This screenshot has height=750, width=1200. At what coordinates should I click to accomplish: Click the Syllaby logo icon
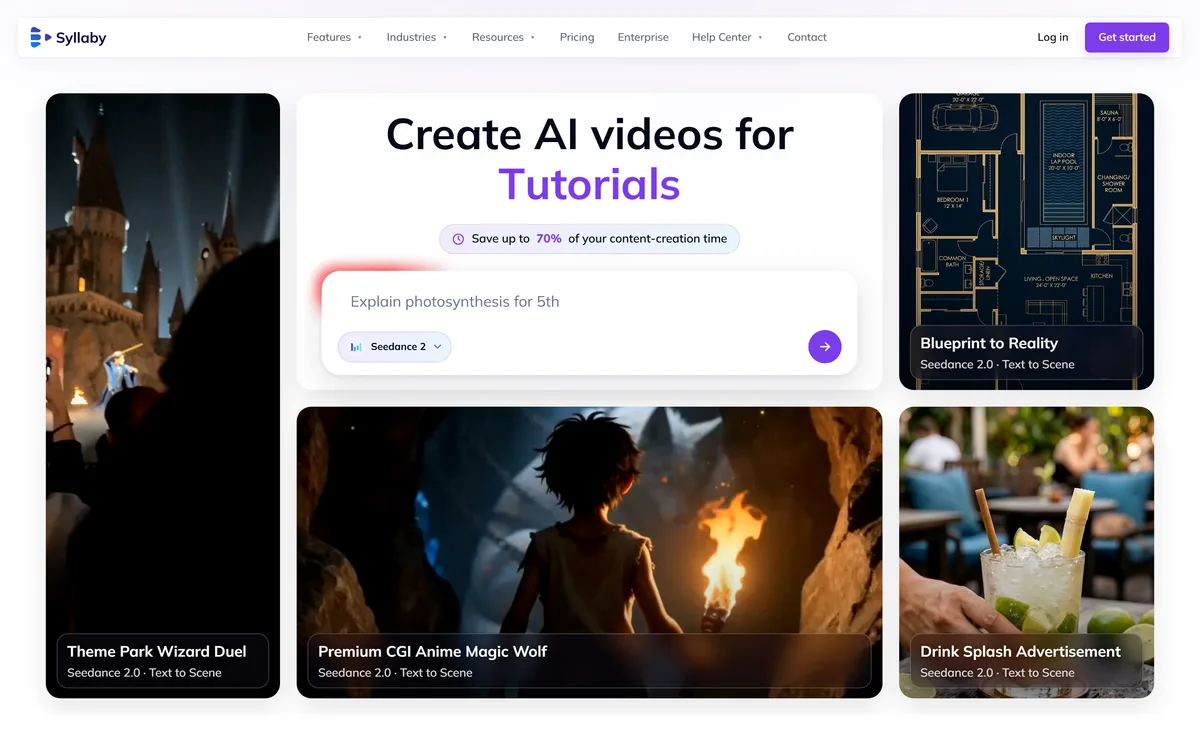[40, 37]
